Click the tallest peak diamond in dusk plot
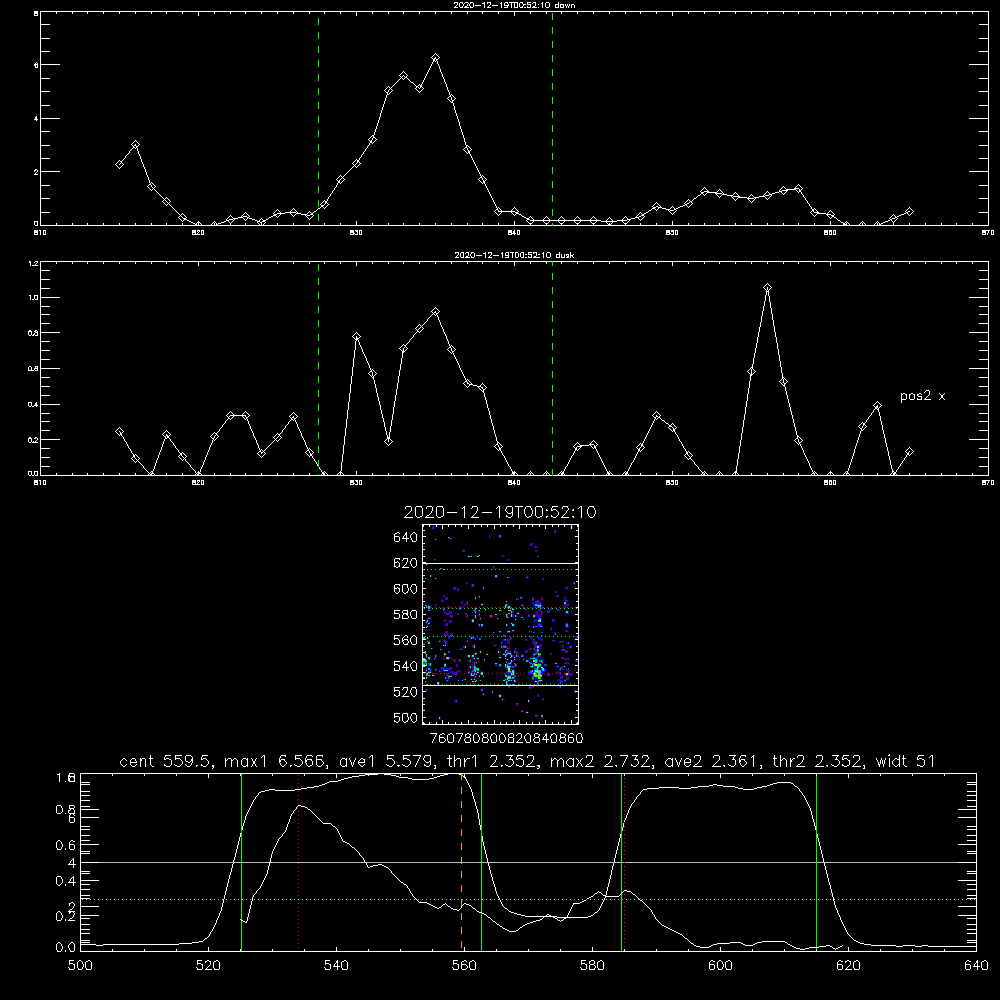Image resolution: width=1000 pixels, height=1000 pixels. point(767,288)
